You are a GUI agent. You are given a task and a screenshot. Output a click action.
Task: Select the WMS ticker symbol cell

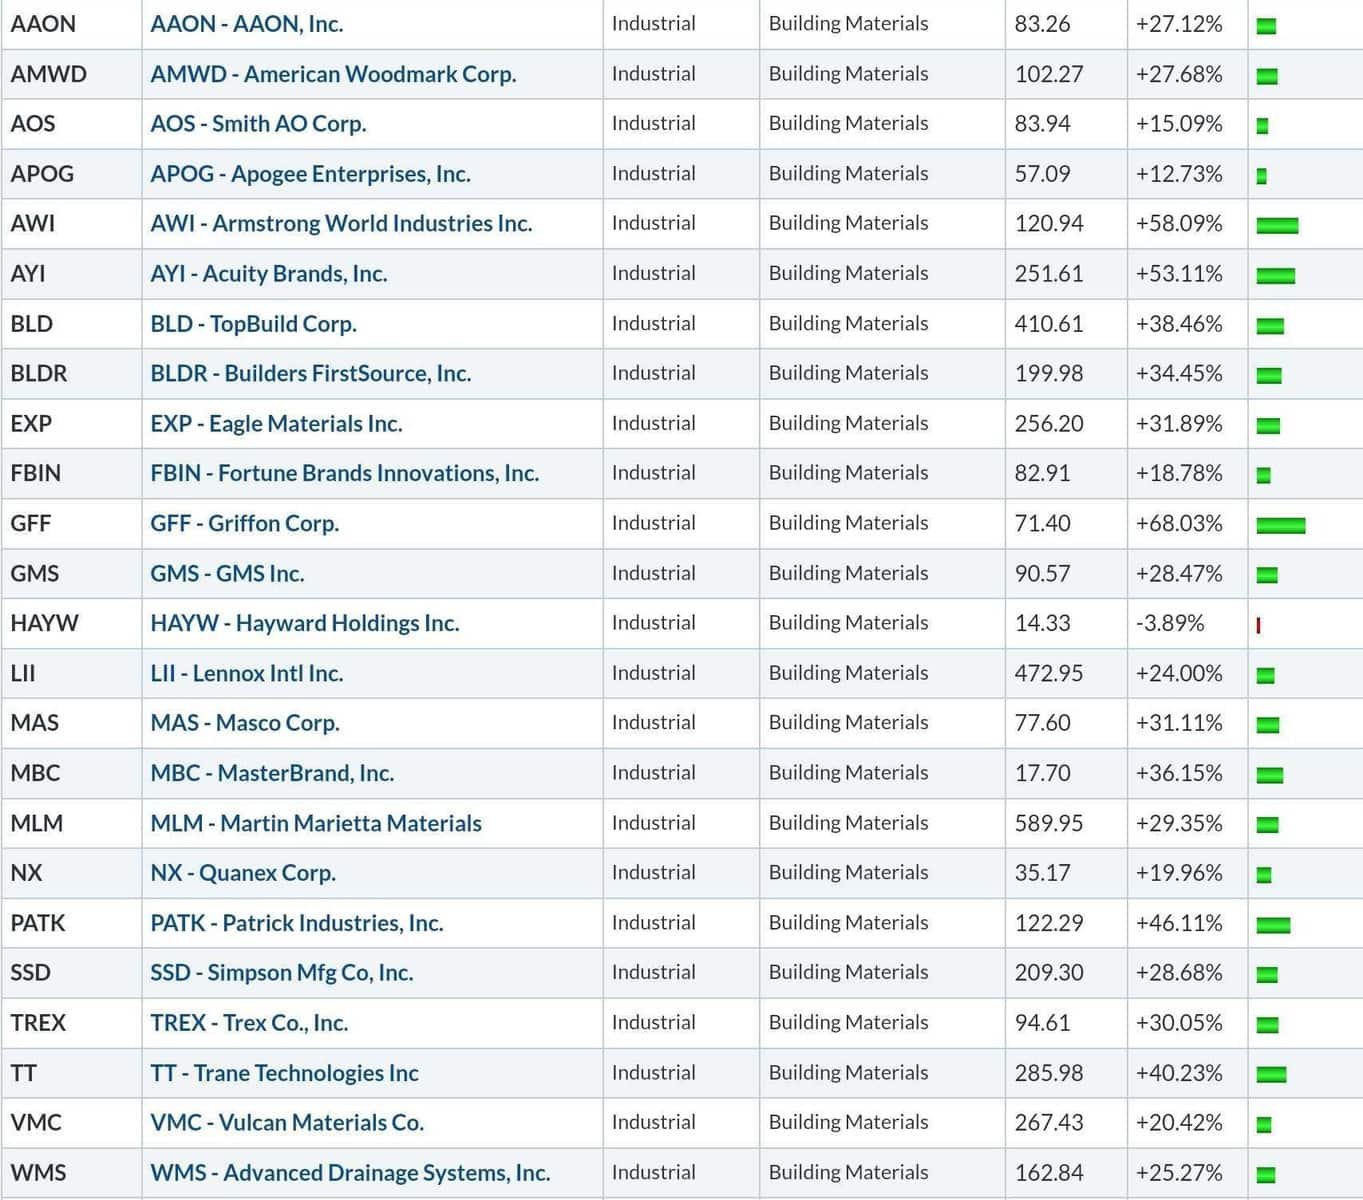click(72, 1173)
